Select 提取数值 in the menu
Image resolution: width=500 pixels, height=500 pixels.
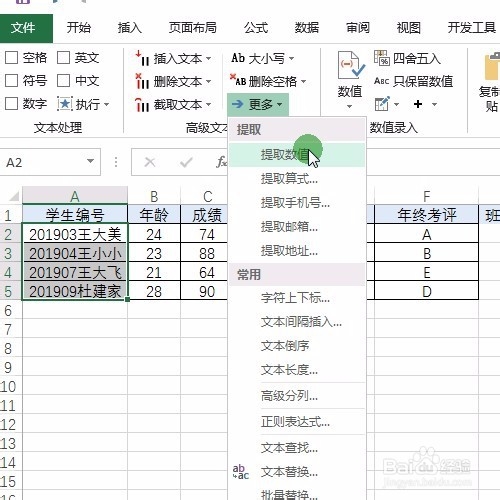297,155
